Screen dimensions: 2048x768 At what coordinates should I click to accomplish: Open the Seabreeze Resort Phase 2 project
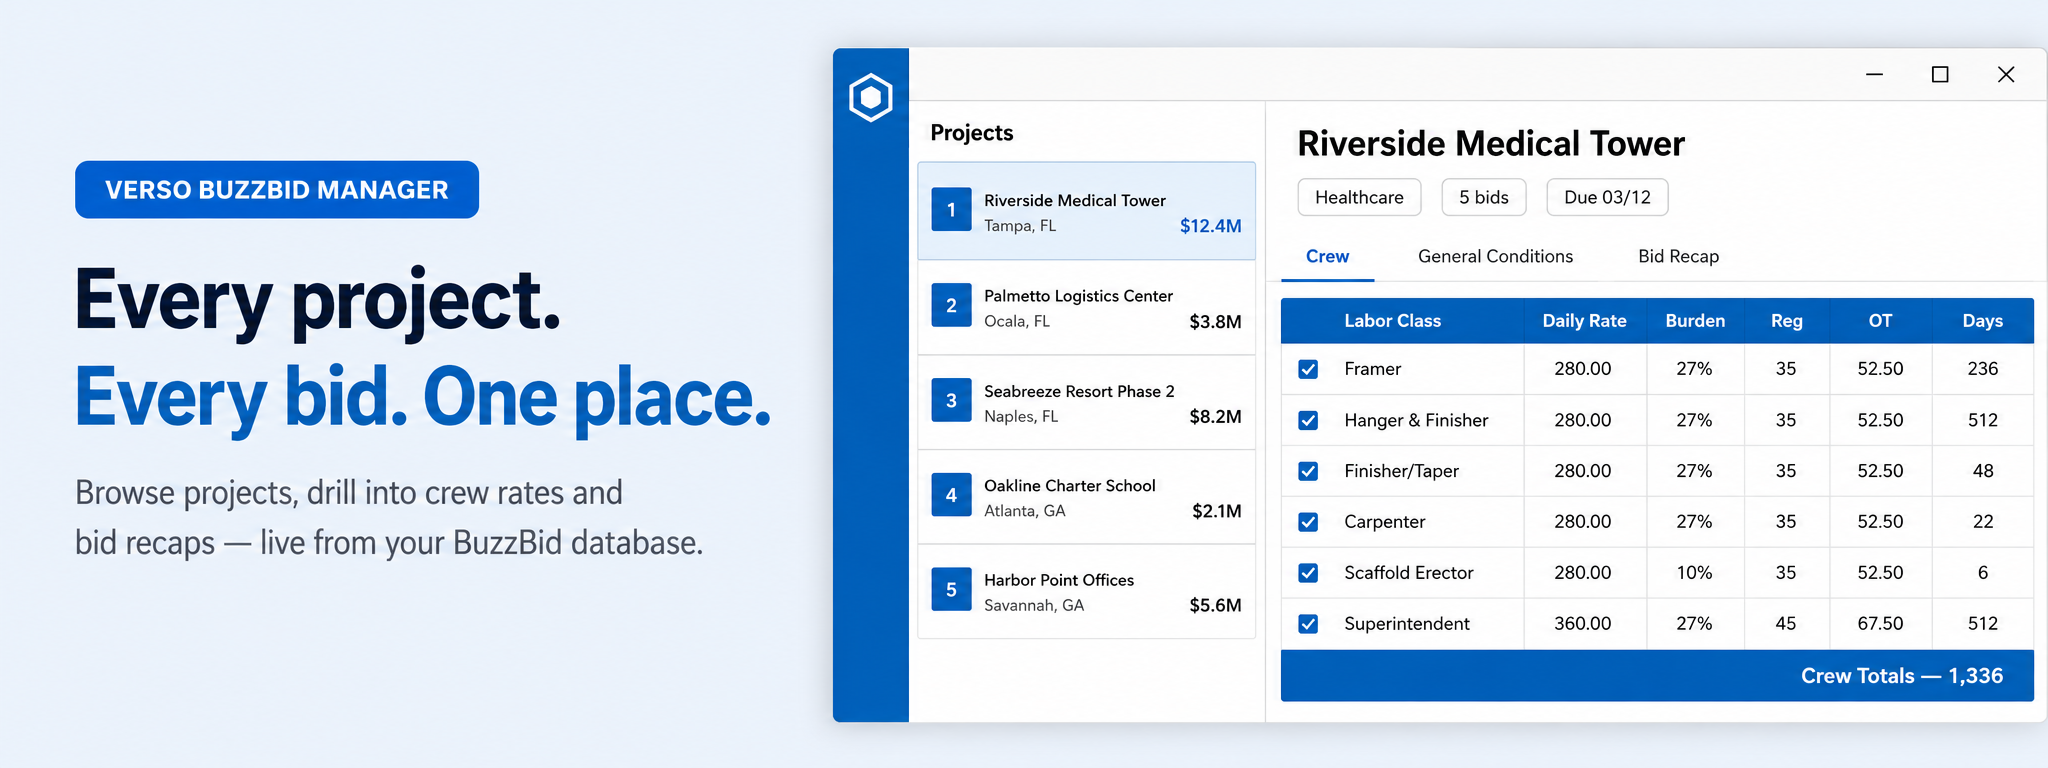point(1086,402)
